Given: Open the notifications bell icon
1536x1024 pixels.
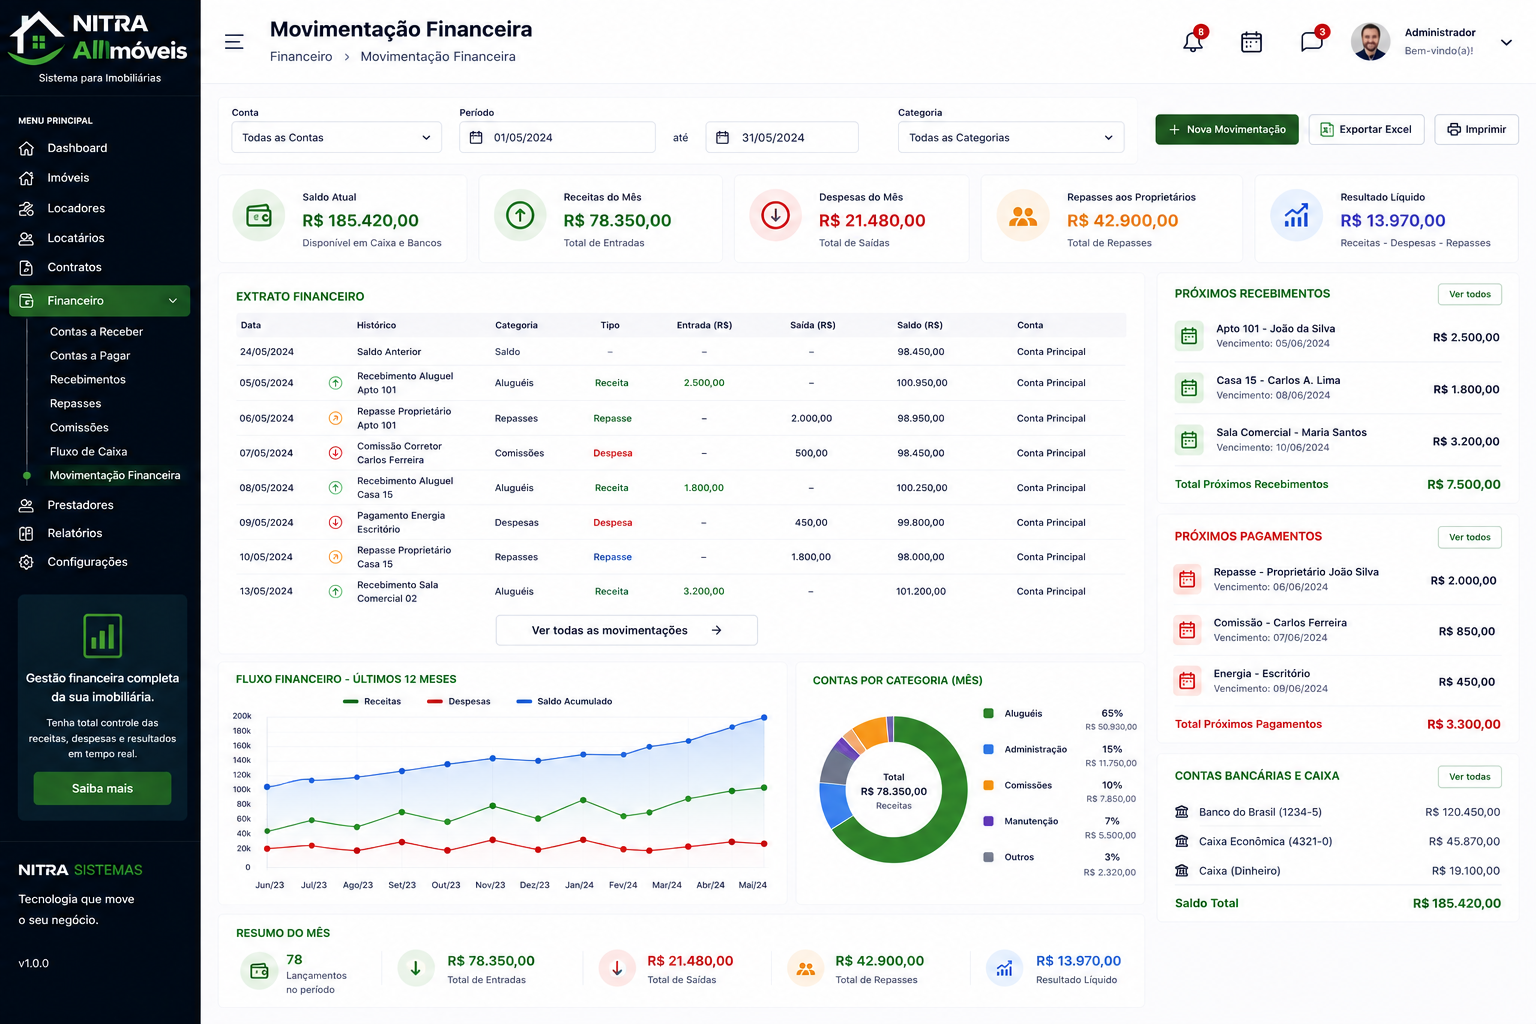Looking at the screenshot, I should coord(1193,42).
